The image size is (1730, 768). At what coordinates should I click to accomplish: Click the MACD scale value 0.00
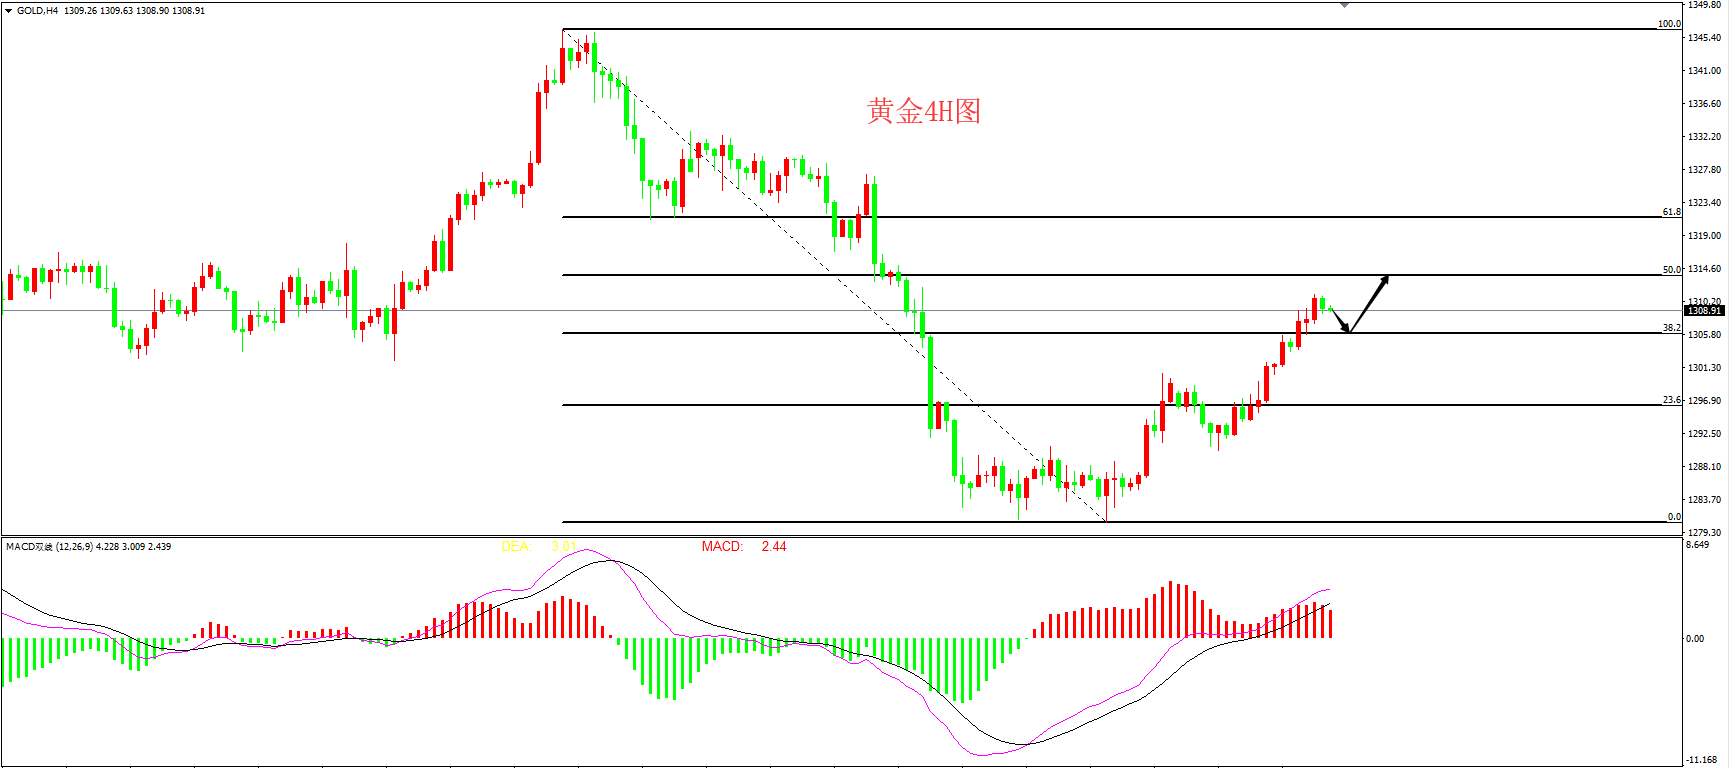pos(1695,638)
